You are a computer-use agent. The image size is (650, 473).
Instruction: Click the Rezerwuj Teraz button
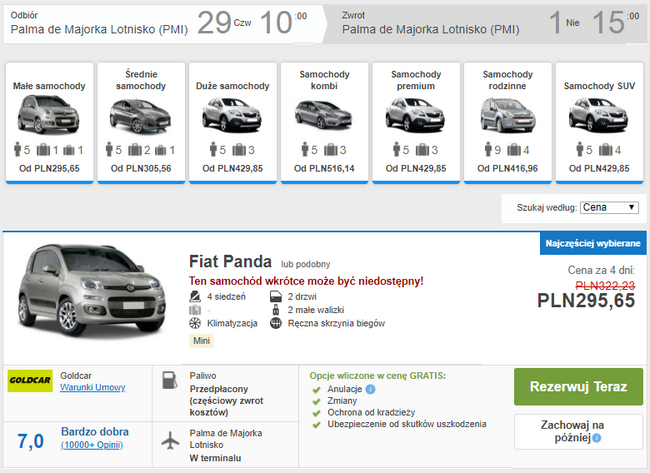point(578,387)
